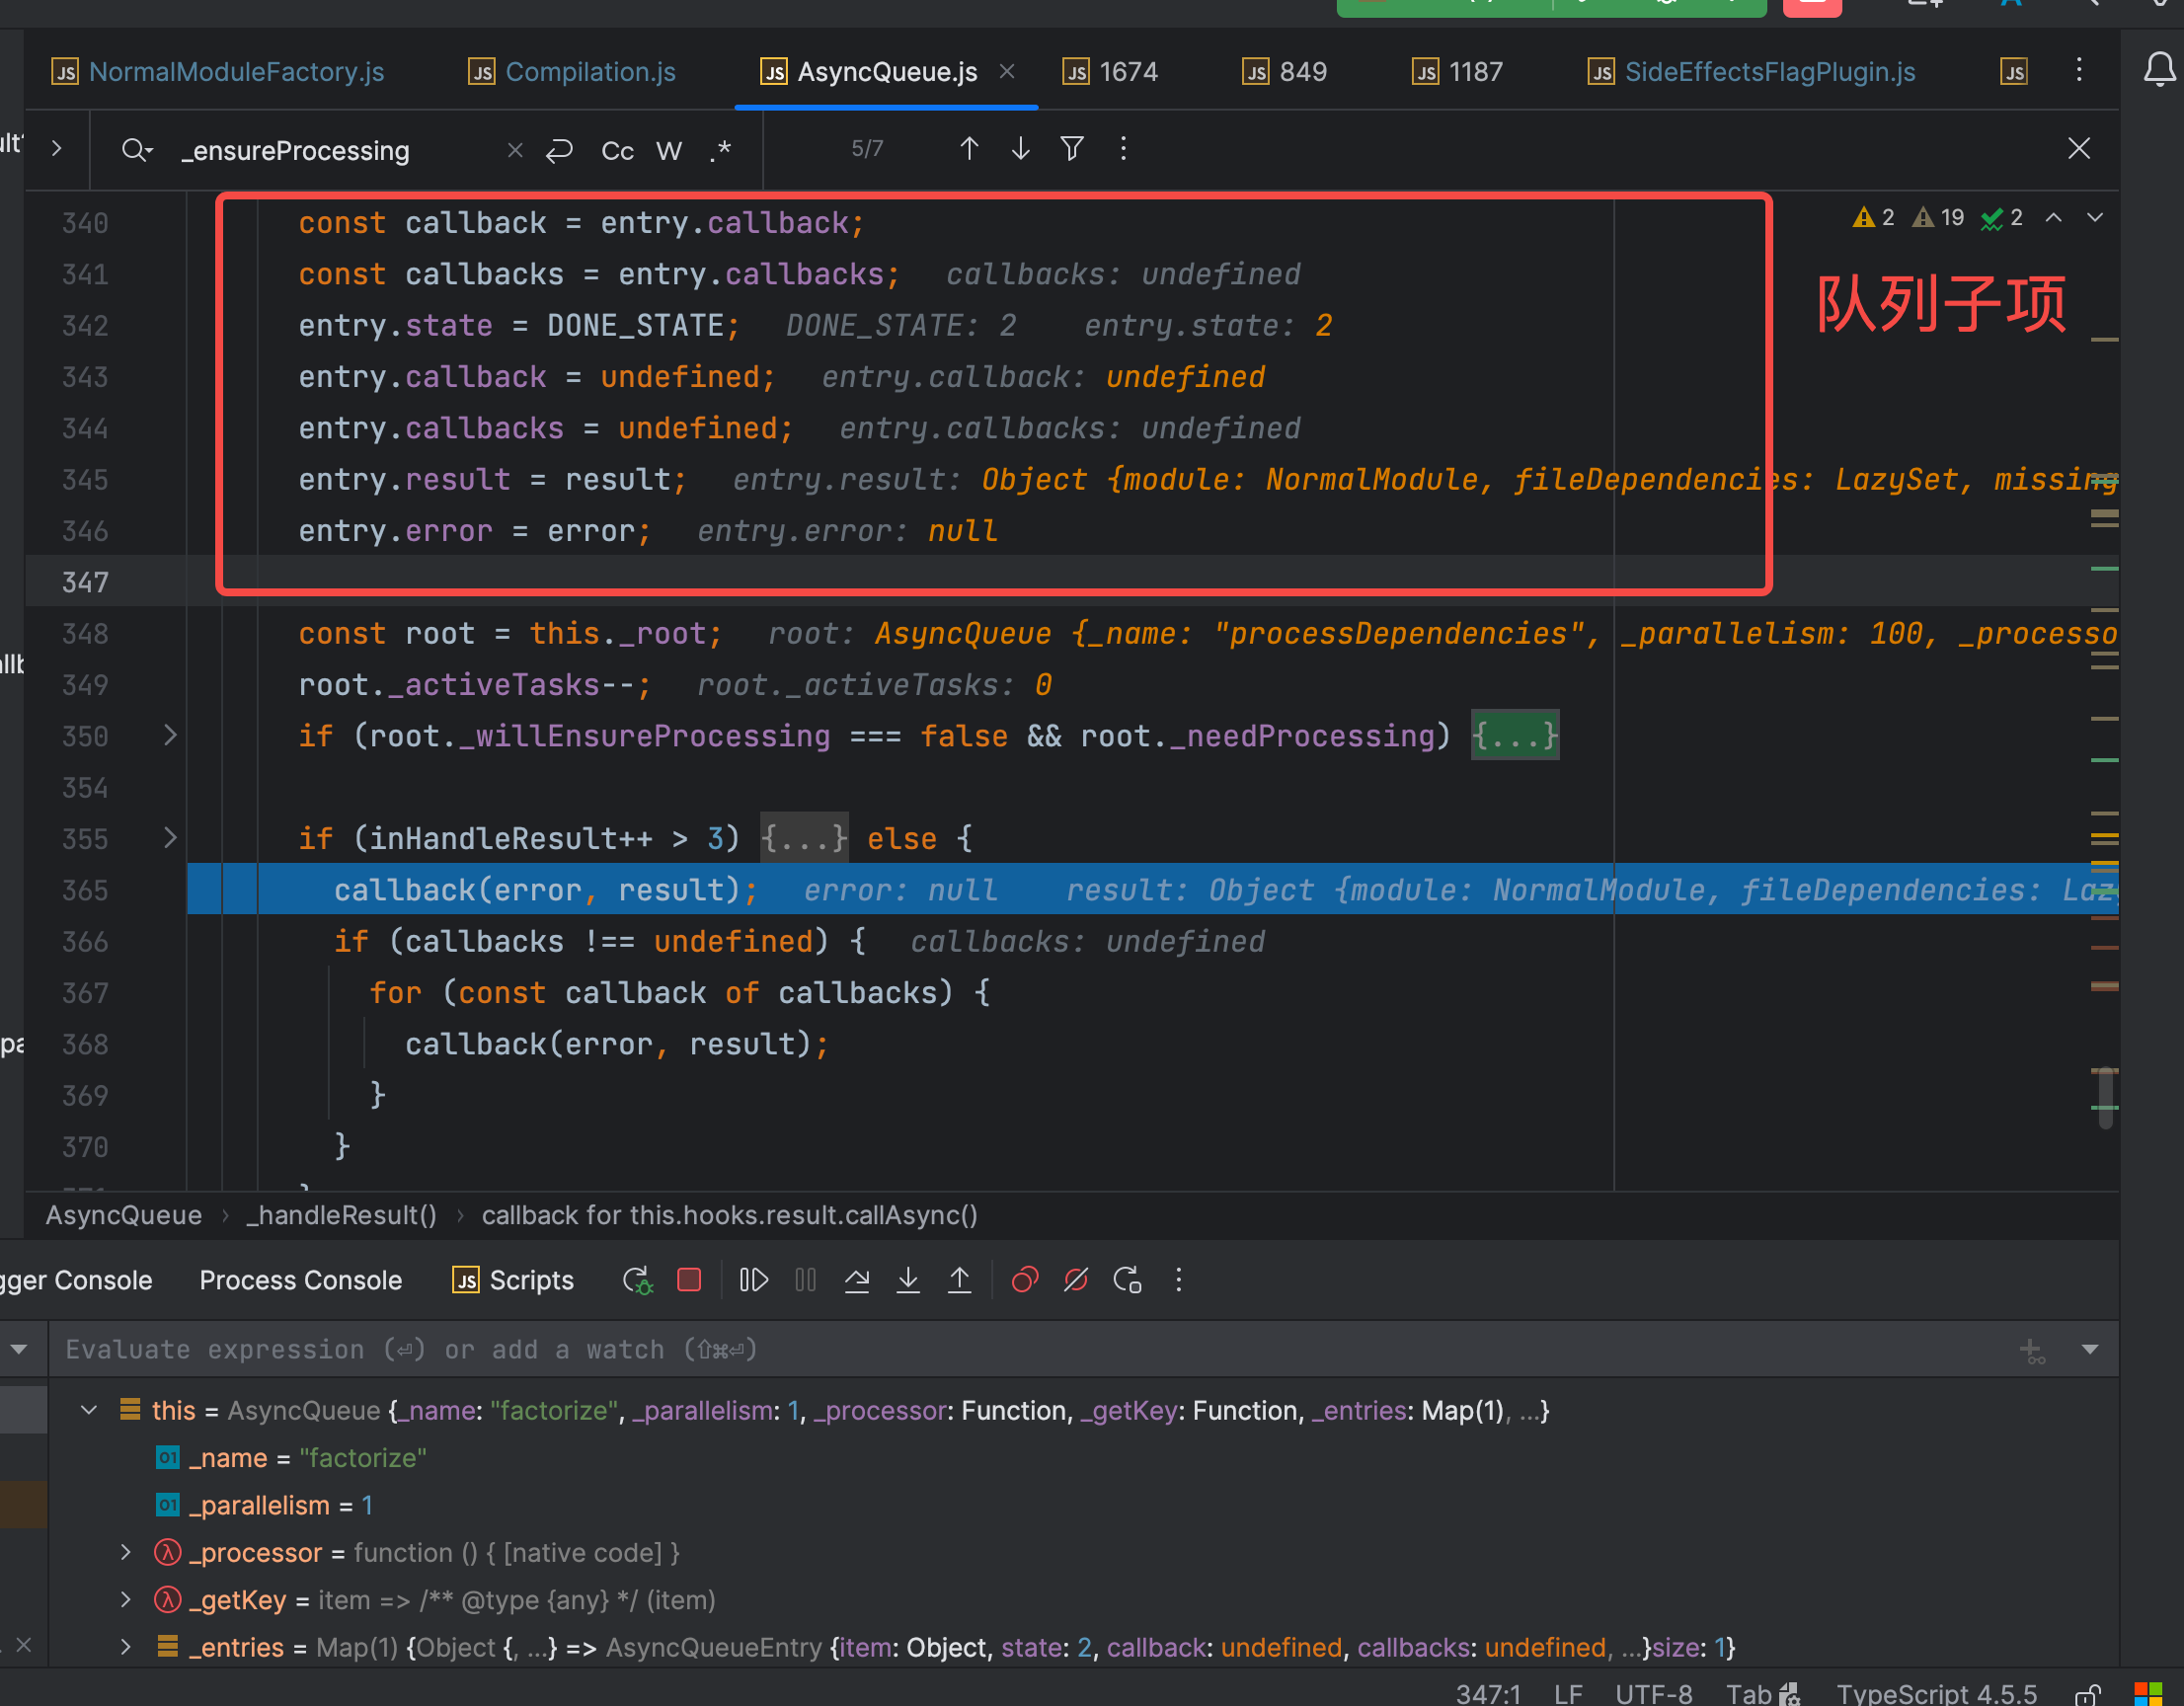Click the Rerun debug icon
Screen dimensions: 2184x1706
[x=637, y=1280]
